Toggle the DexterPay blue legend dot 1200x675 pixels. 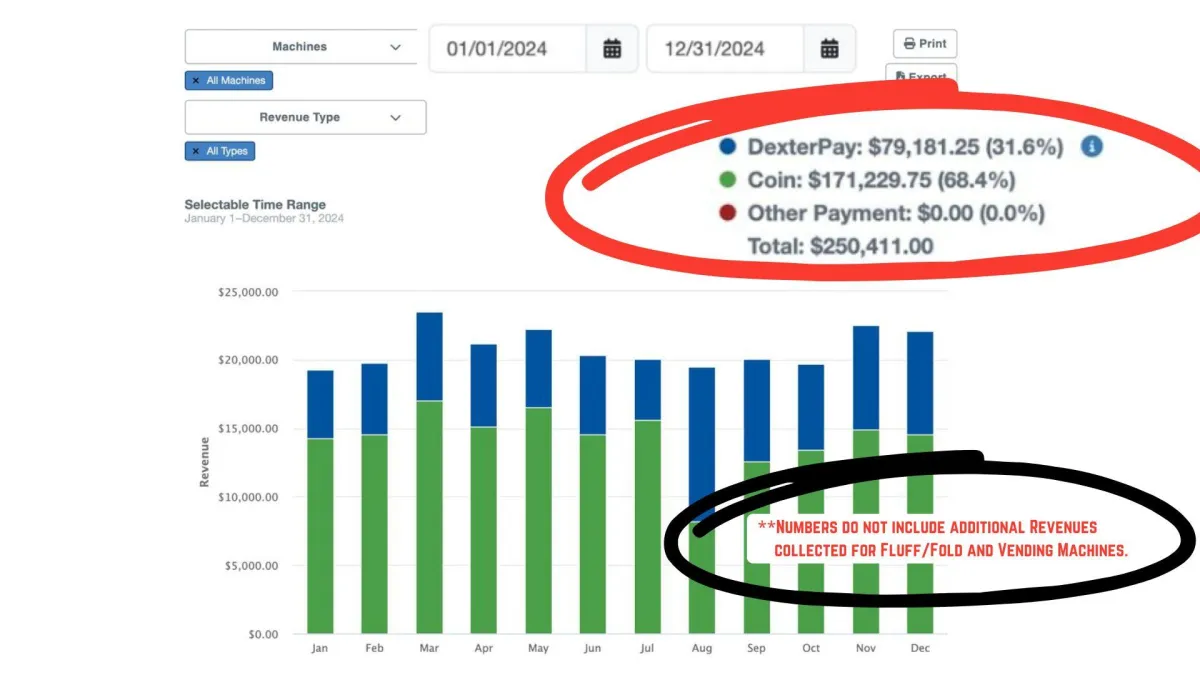tap(728, 147)
